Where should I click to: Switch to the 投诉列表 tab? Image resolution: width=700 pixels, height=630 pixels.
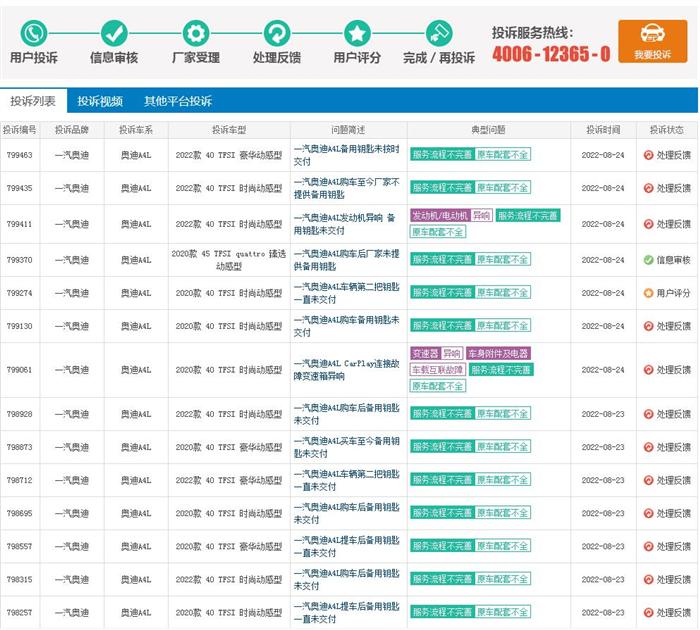[33, 101]
